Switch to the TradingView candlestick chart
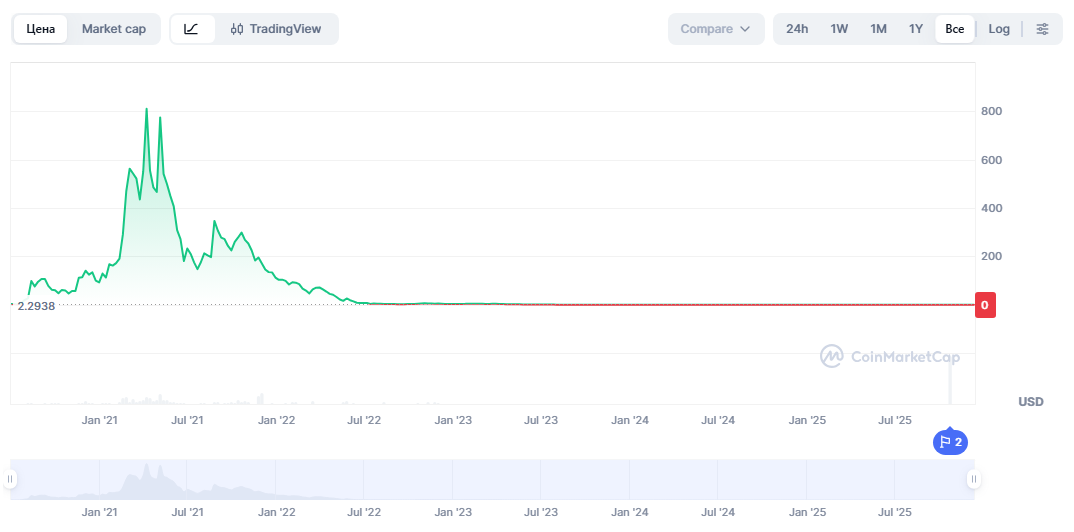This screenshot has height=532, width=1074. pyautogui.click(x=276, y=29)
